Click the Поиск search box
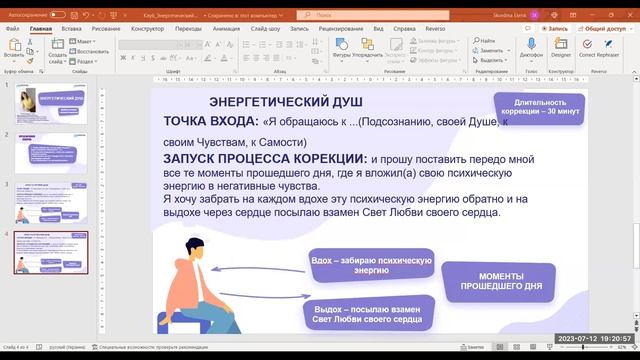This screenshot has width=640, height=360. (373, 15)
